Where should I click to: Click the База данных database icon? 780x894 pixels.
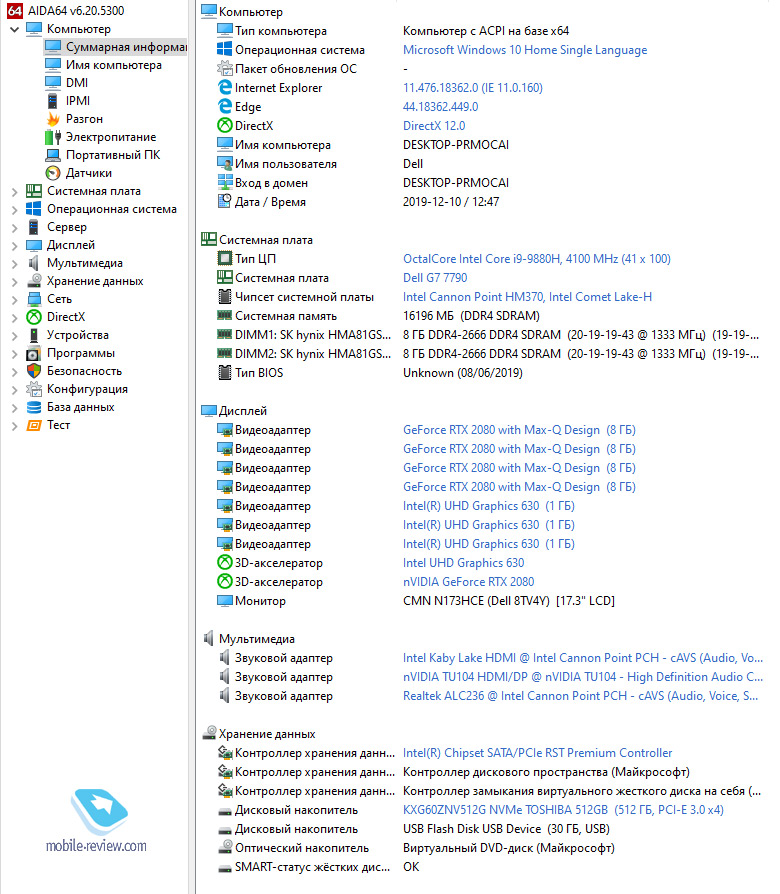click(34, 407)
